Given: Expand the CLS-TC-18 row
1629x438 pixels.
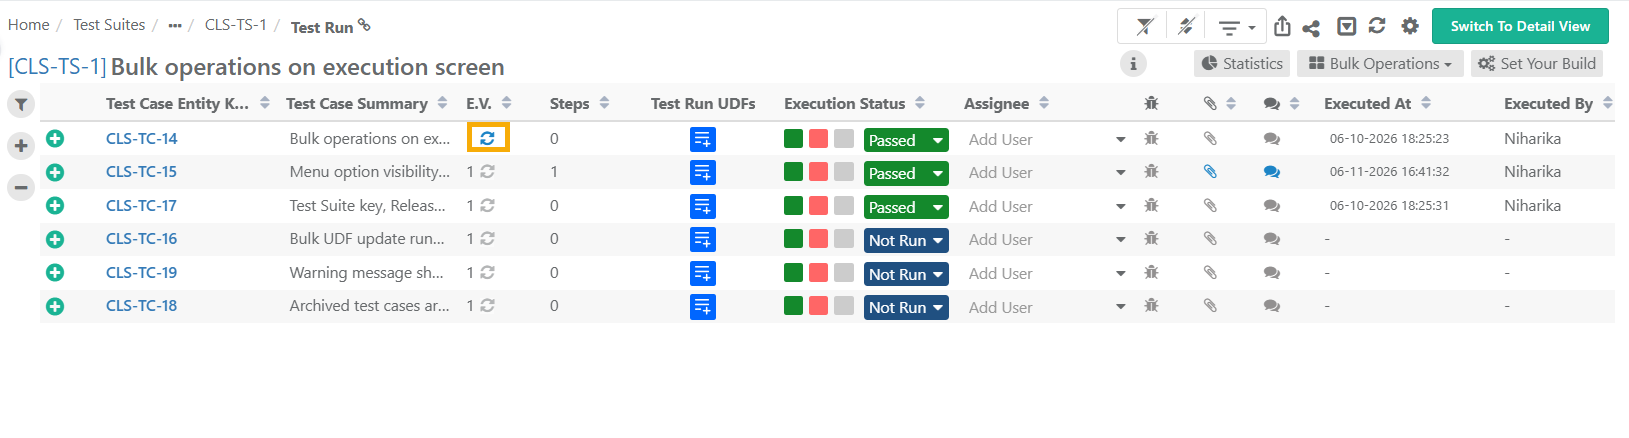Looking at the screenshot, I should 55,306.
